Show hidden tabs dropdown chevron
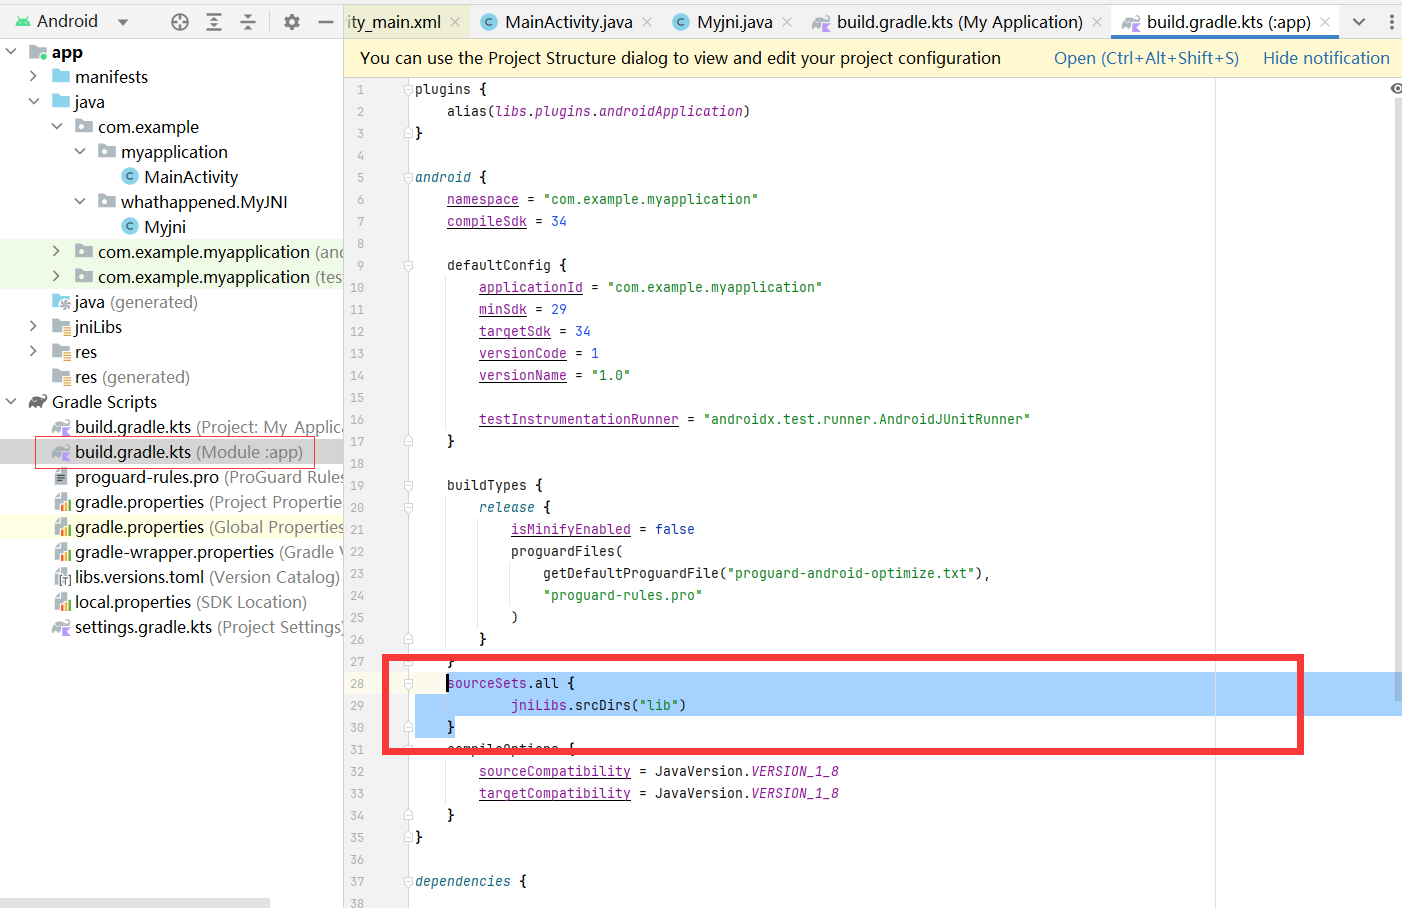The image size is (1402, 908). point(1359,22)
